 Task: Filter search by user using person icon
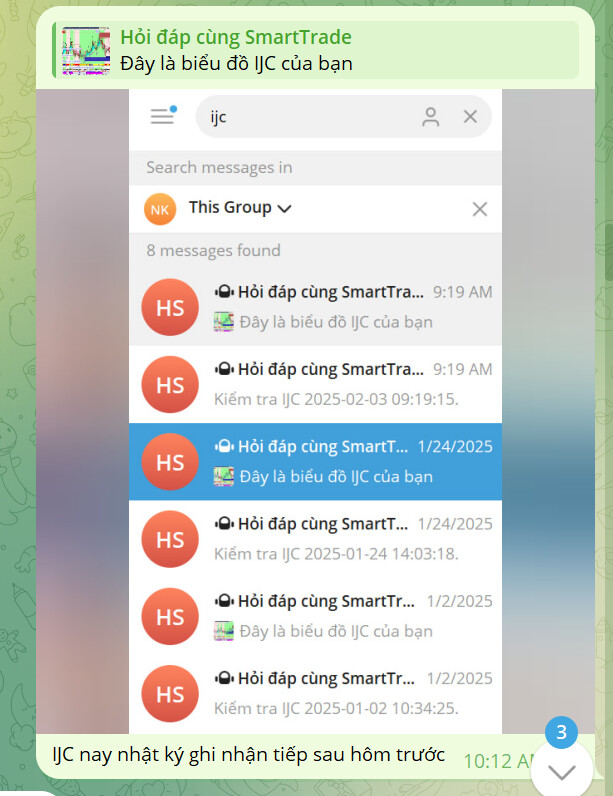(430, 117)
